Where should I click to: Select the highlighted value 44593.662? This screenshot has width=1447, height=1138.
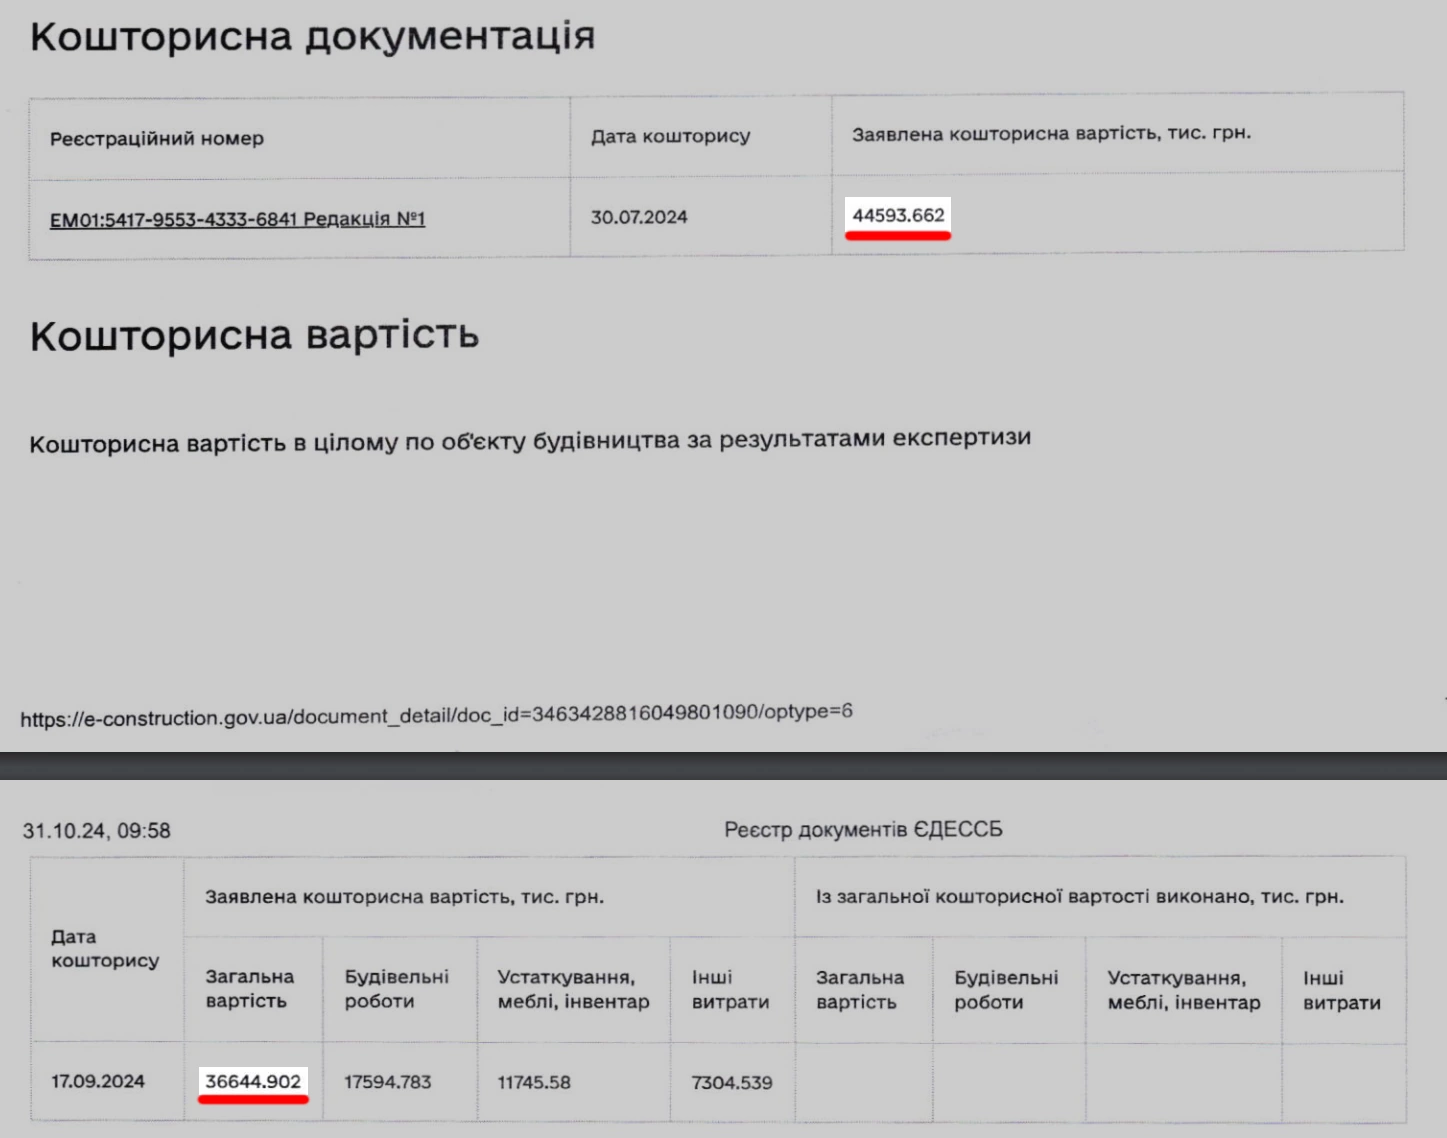(898, 215)
